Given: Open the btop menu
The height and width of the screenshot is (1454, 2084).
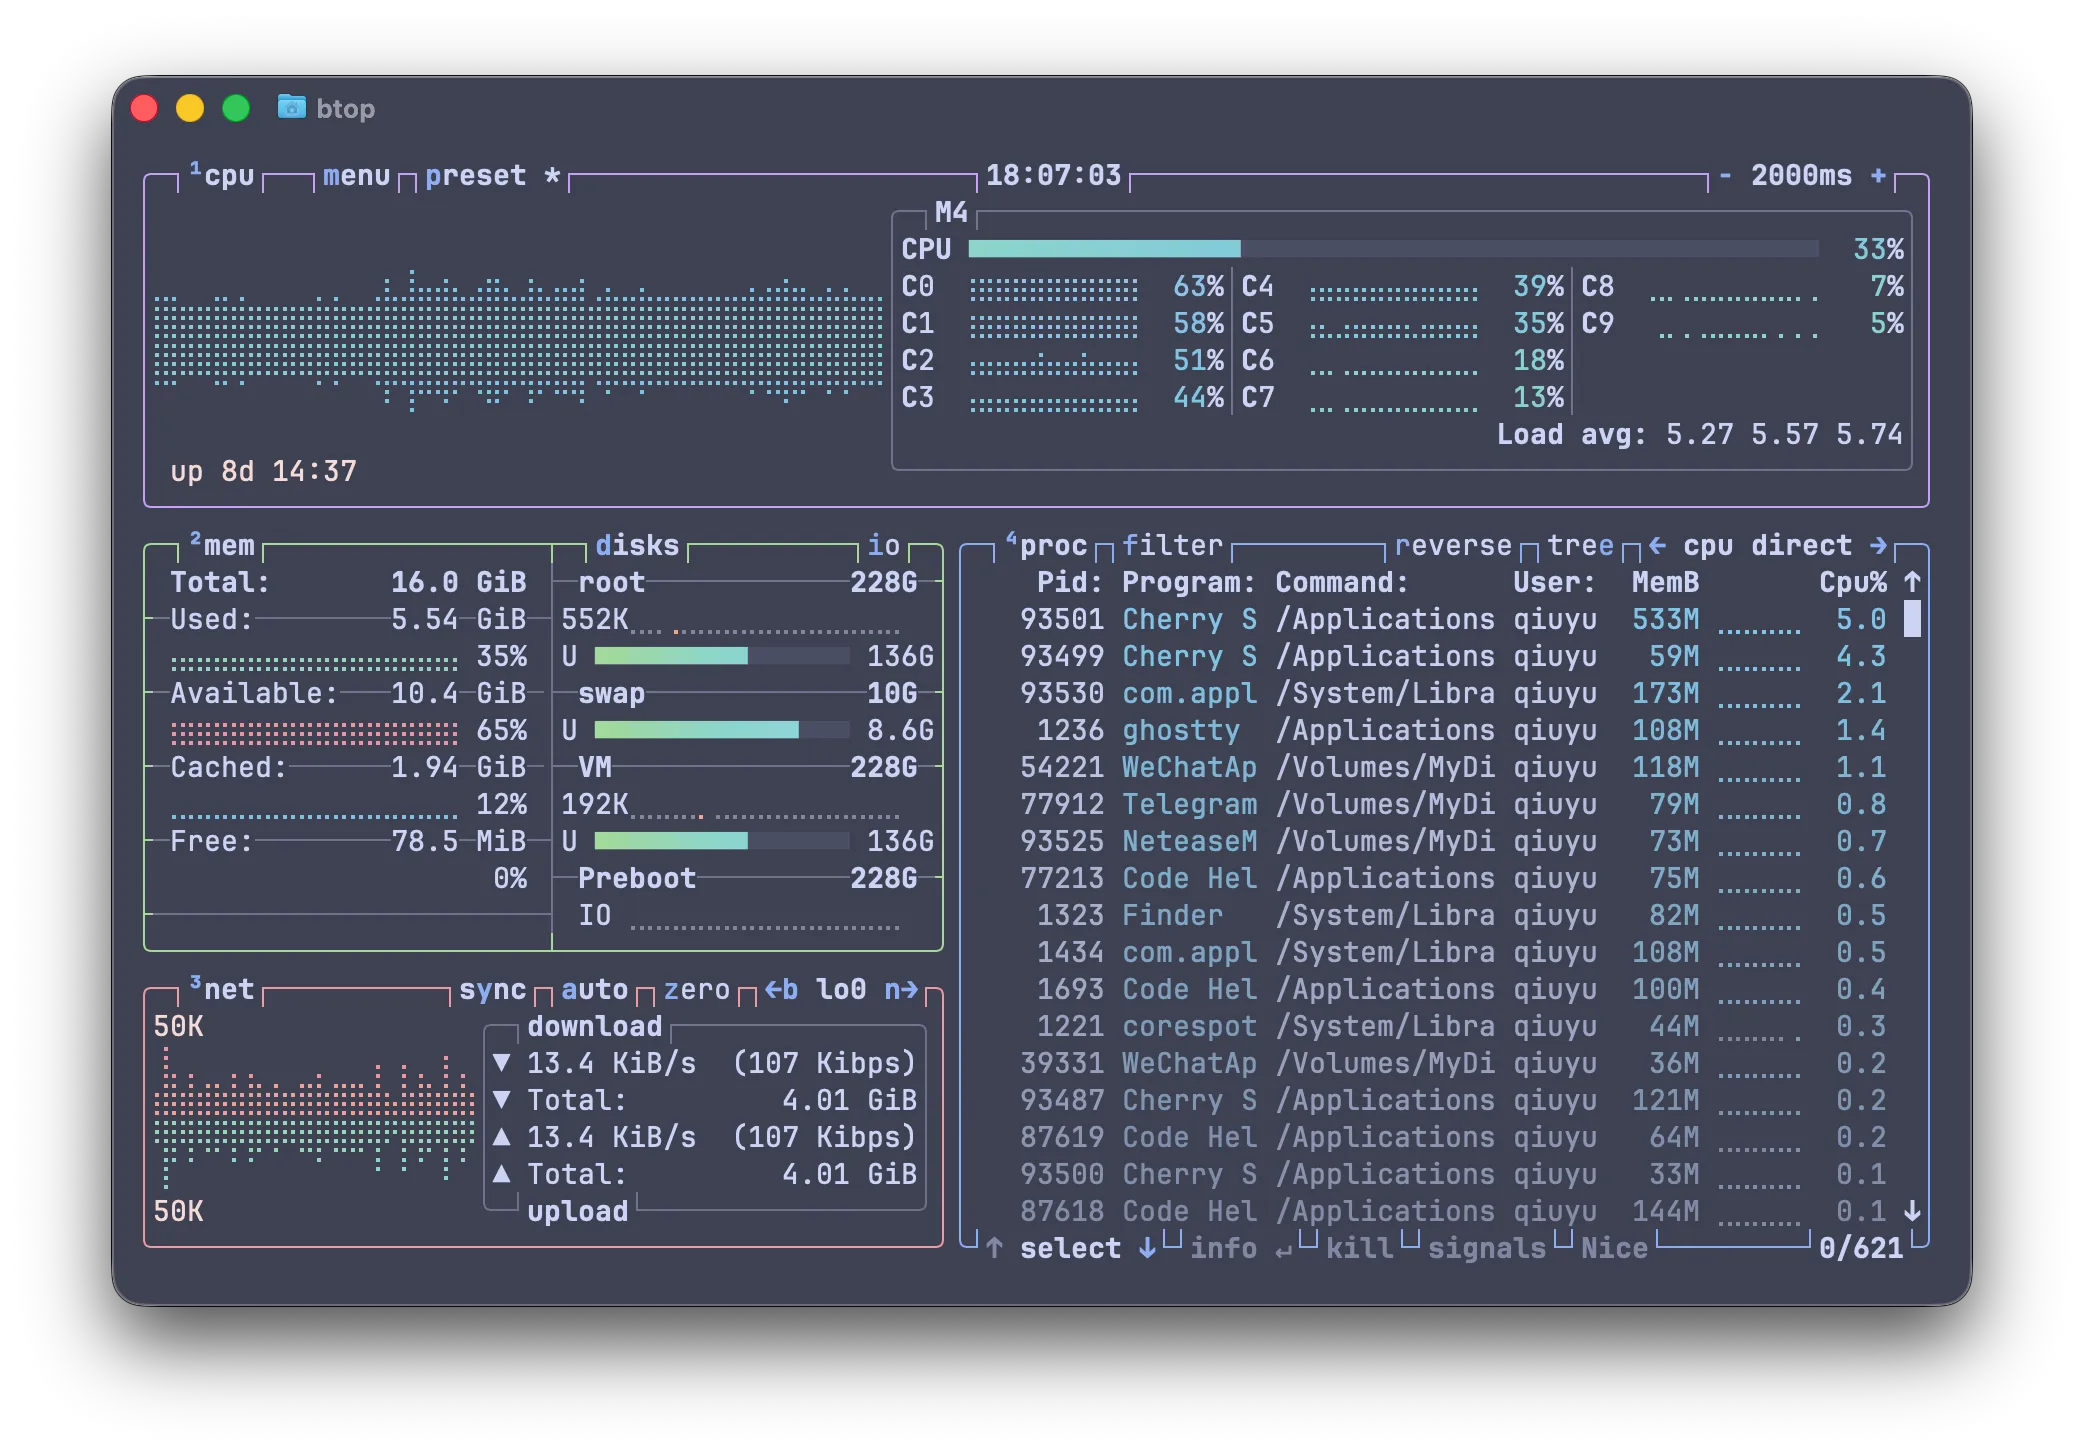Looking at the screenshot, I should 356,176.
